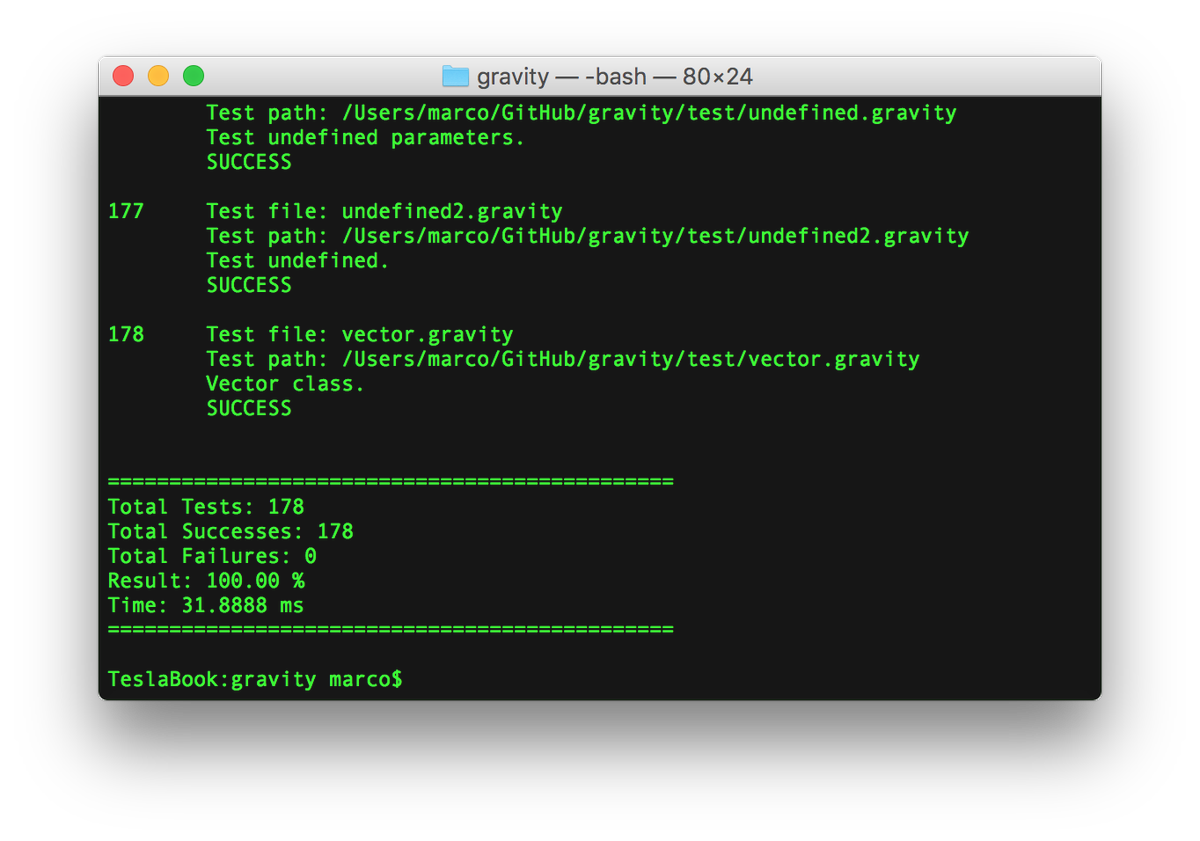The width and height of the screenshot is (1200, 841).
Task: Click the test number 177
Action: pos(126,211)
